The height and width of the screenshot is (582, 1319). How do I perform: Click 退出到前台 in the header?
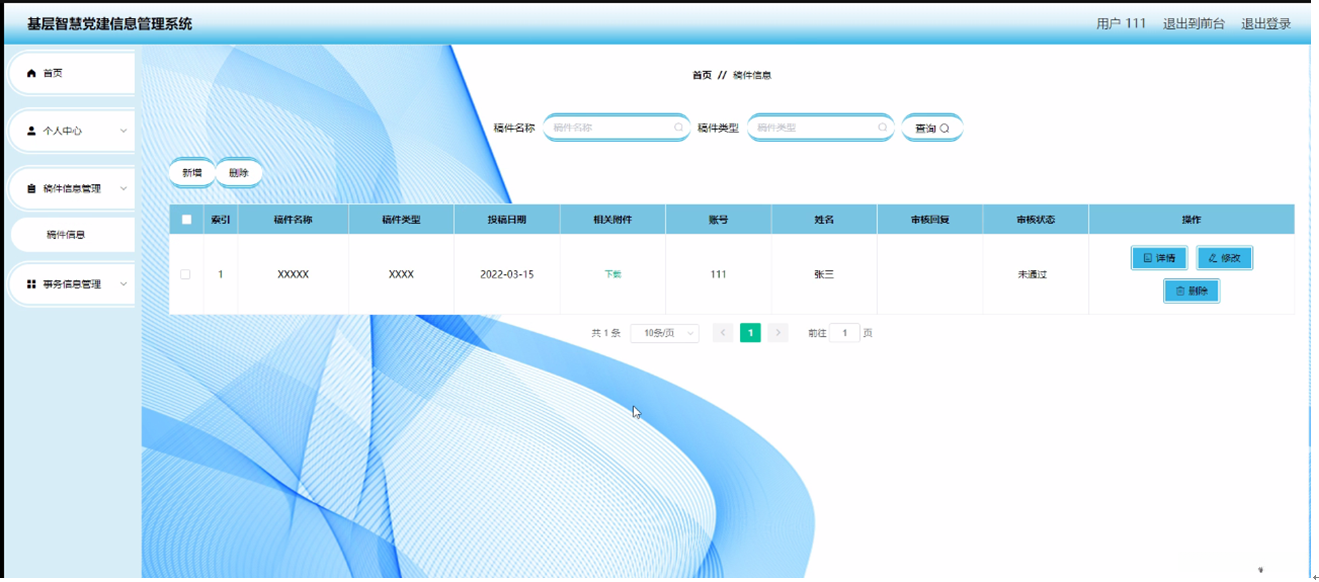point(1193,24)
